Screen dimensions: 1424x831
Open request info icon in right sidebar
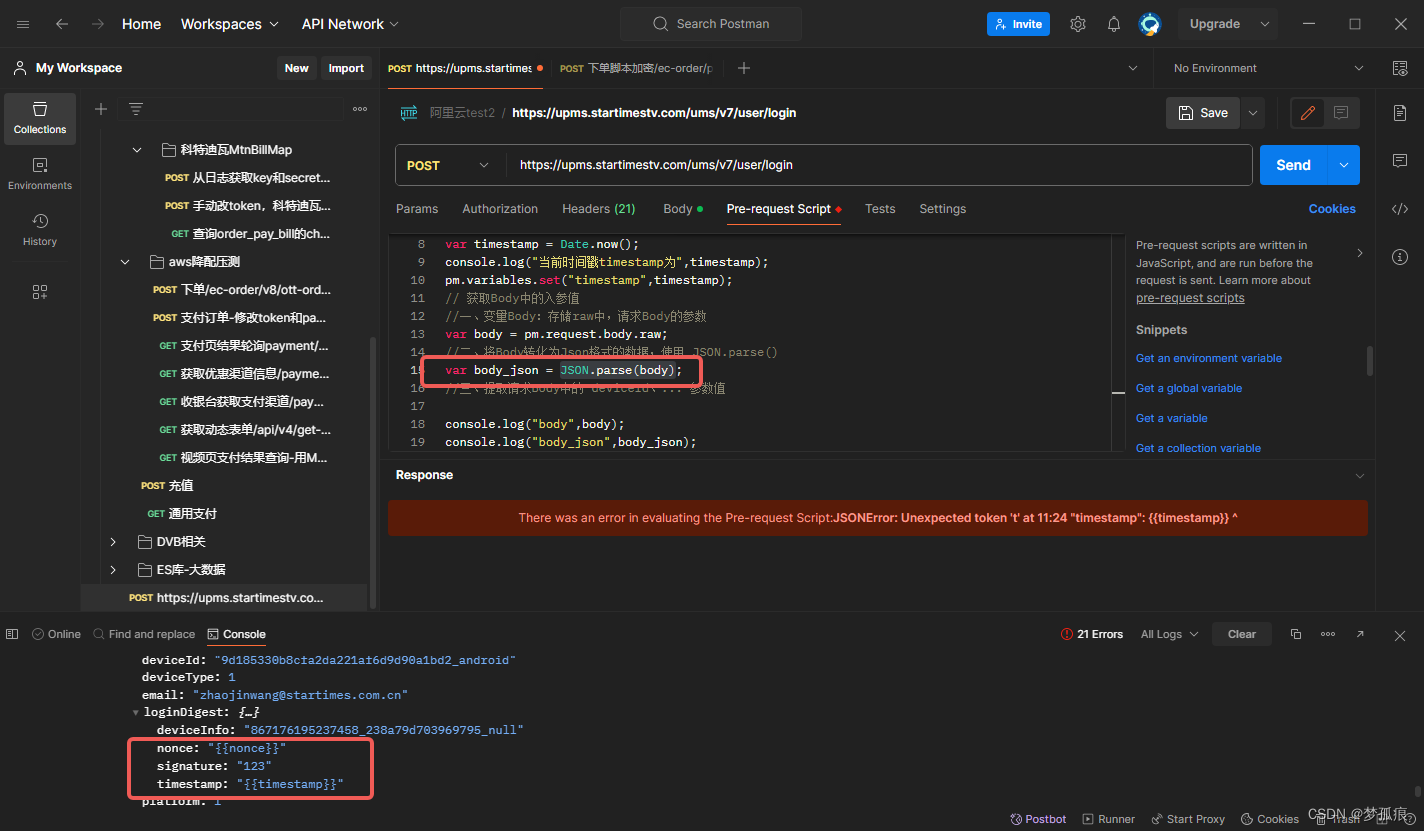coord(1400,257)
